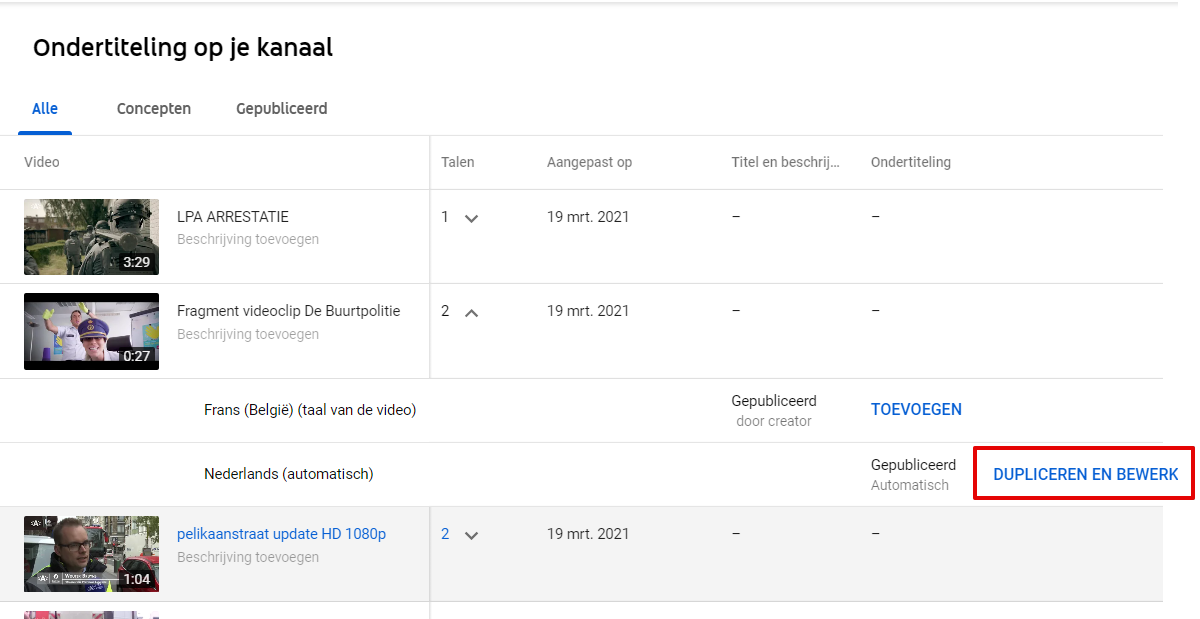Screen dimensions: 1200x619
Task: Open the pelikaanstraat update video thumbnail
Action: (x=91, y=554)
